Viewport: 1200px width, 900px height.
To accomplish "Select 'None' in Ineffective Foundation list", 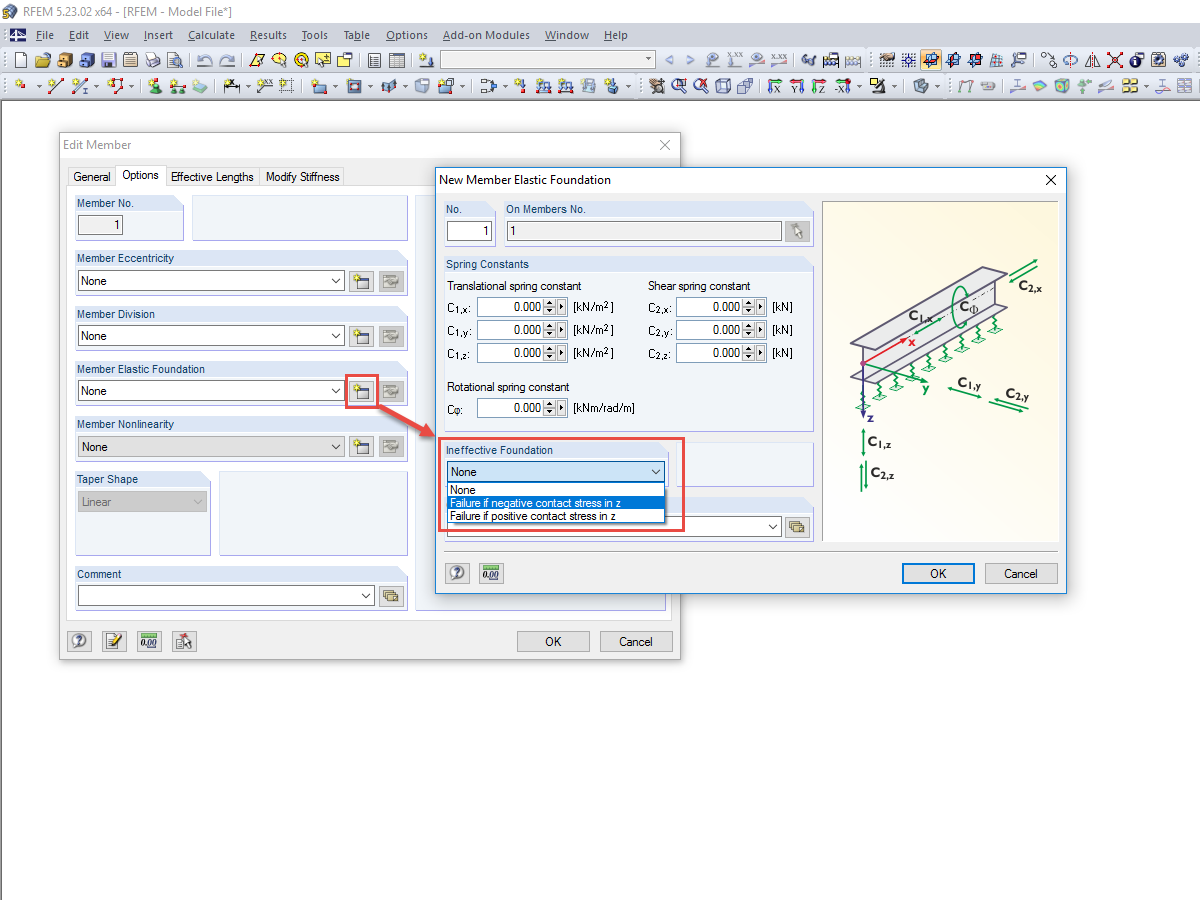I will pyautogui.click(x=556, y=490).
